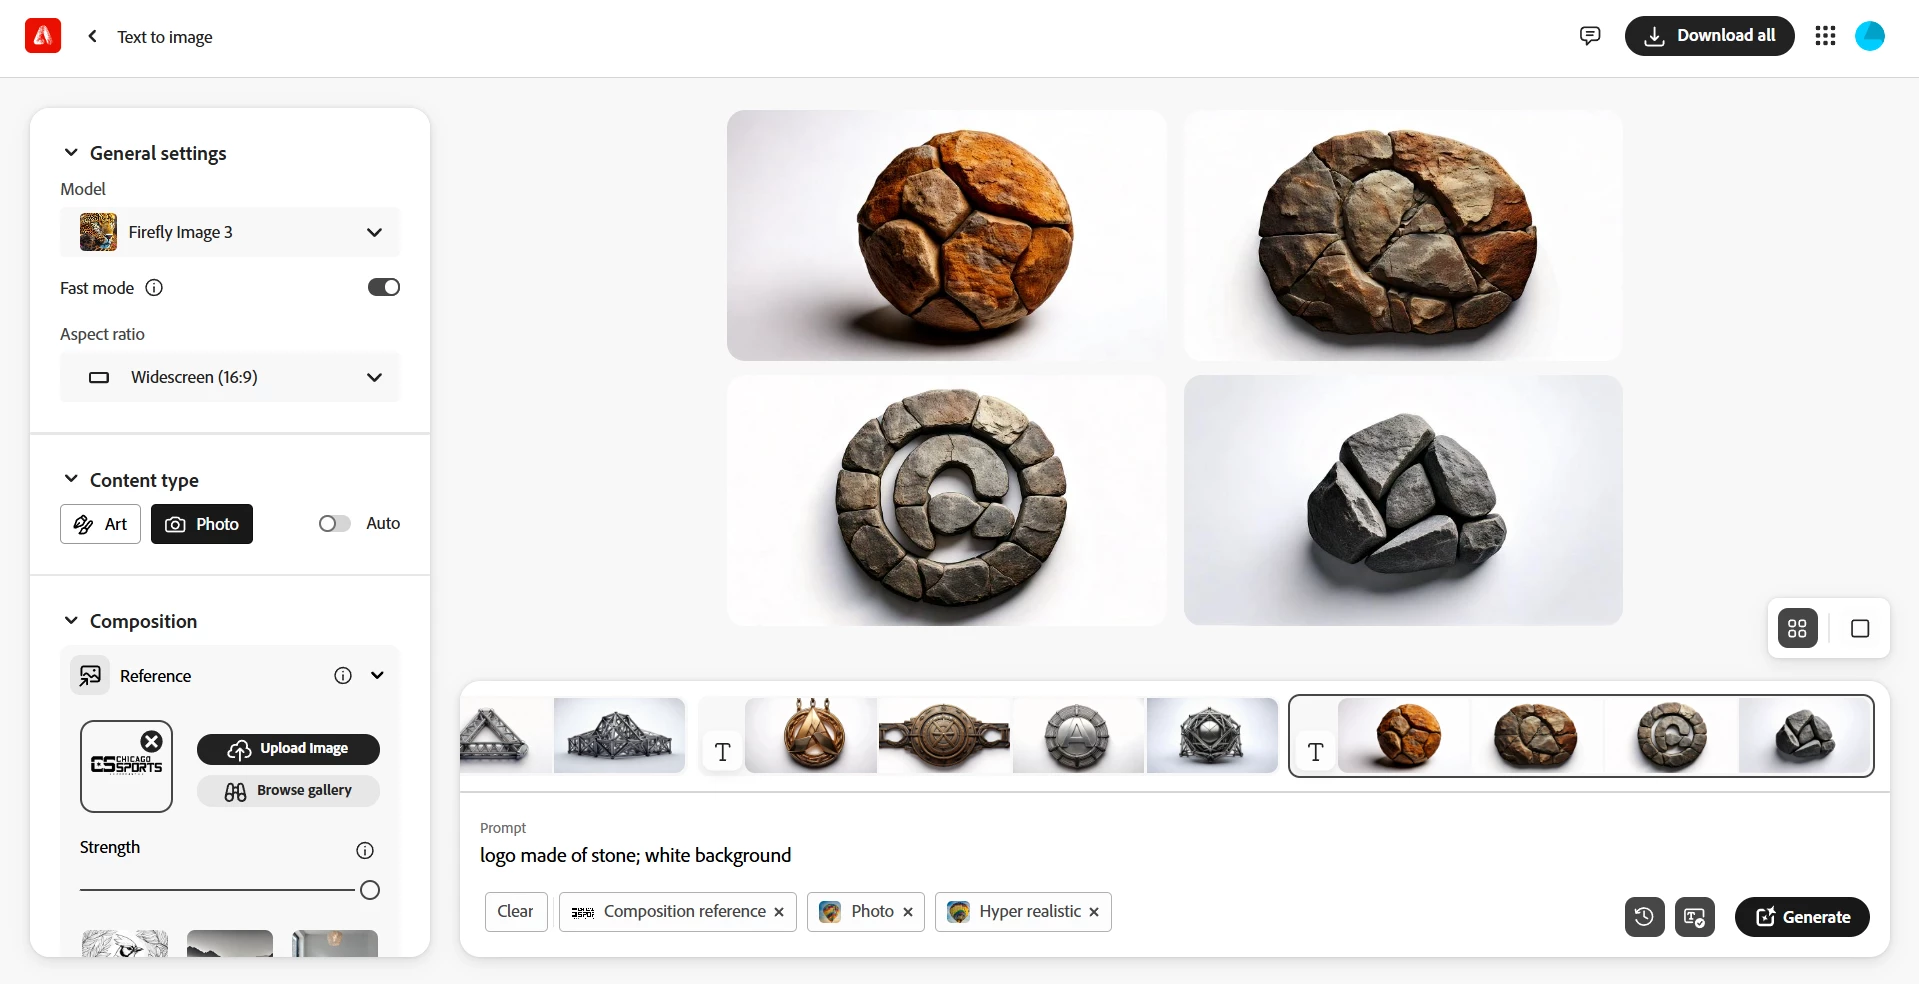Open the spiral stone ring image
Image resolution: width=1919 pixels, height=984 pixels.
(x=946, y=500)
